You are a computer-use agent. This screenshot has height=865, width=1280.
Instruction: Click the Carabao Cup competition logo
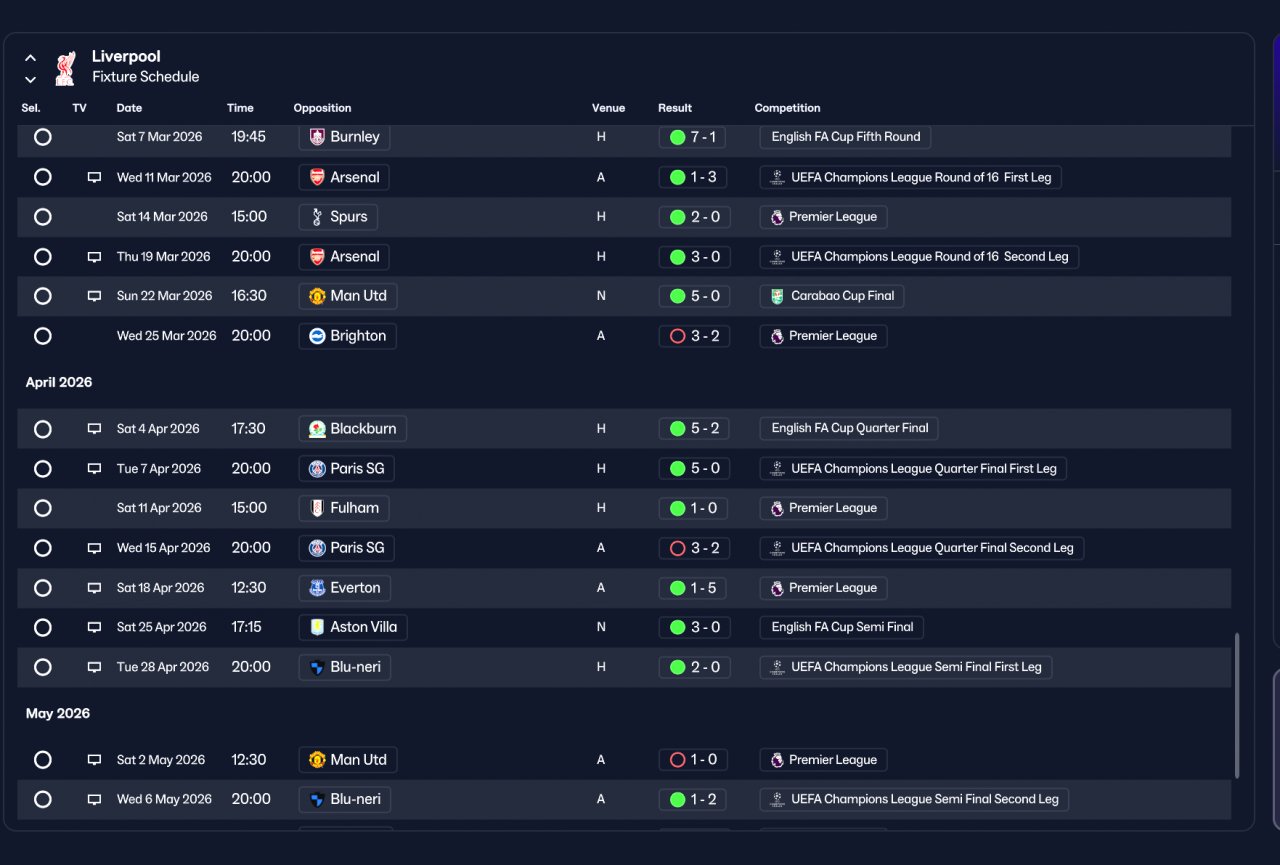(x=777, y=296)
